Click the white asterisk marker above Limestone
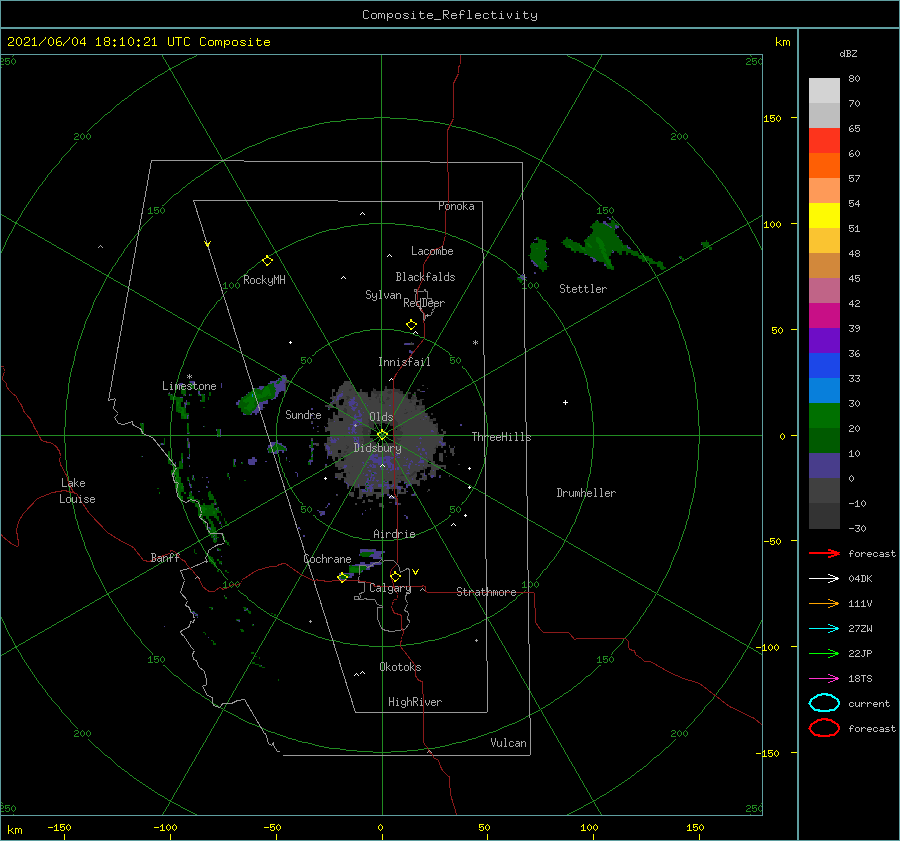The width and height of the screenshot is (900, 841). point(189,377)
